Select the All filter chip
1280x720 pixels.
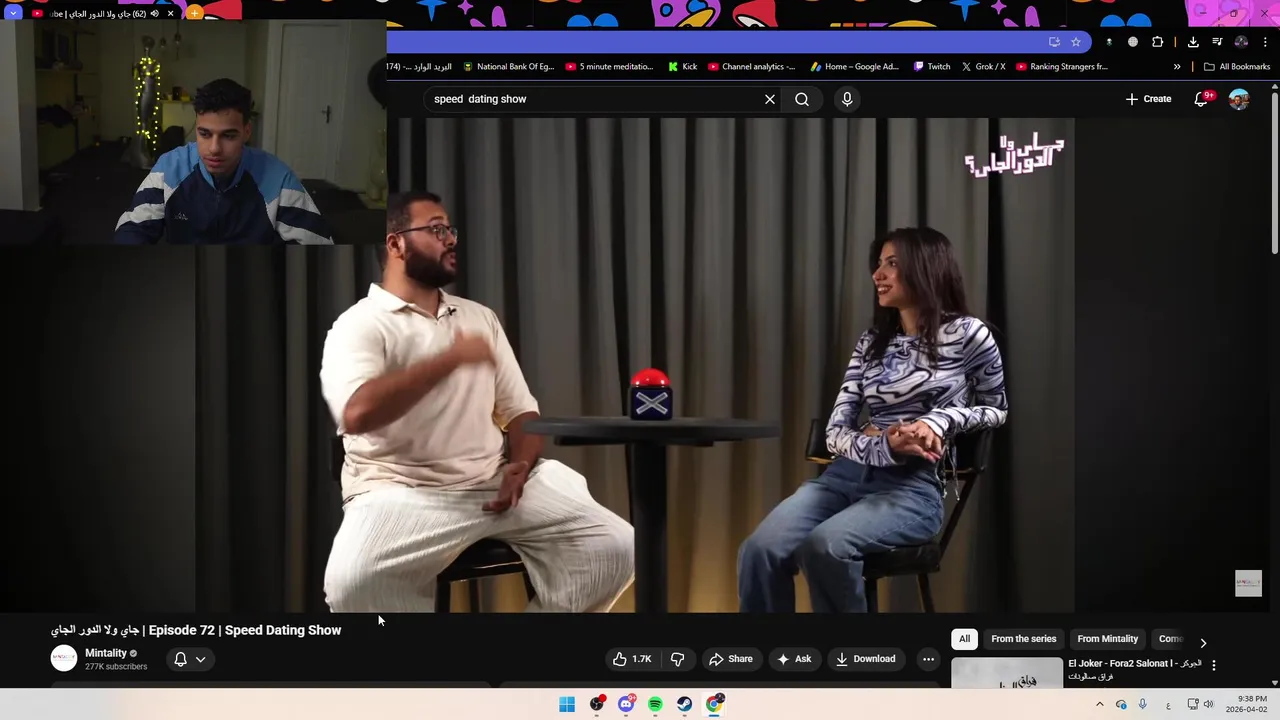point(964,639)
